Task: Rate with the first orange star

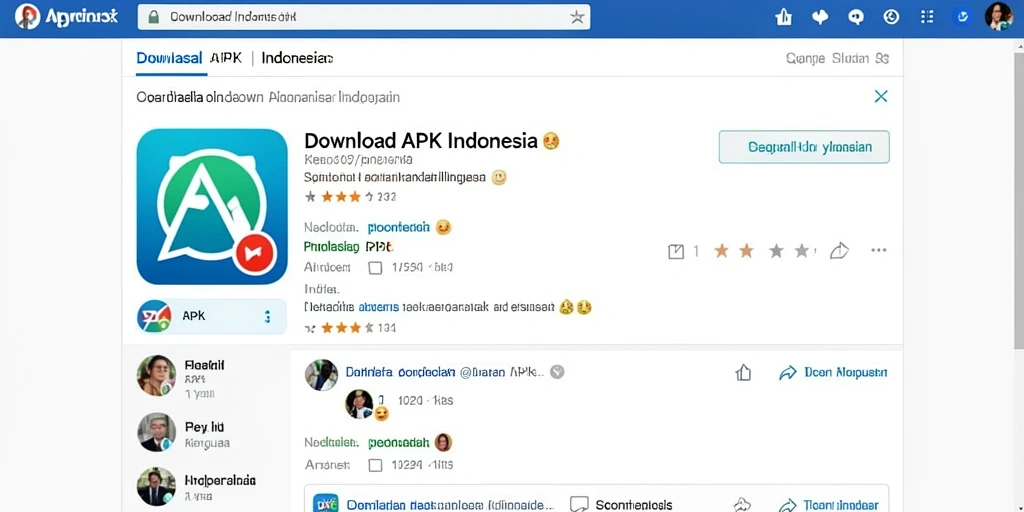Action: coord(721,251)
